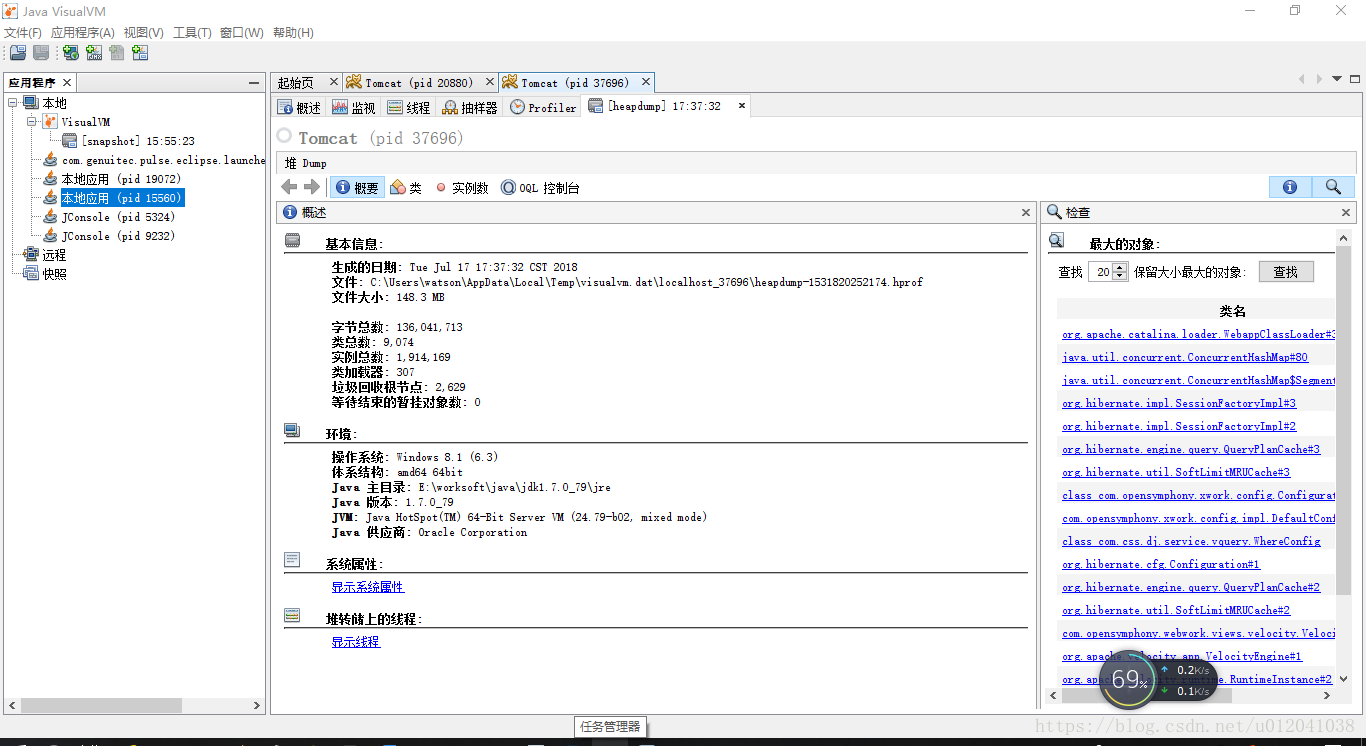This screenshot has width=1366, height=746.
Task: Open org.apache.catalina.loader.WebappClassLoader link
Action: pyautogui.click(x=1199, y=334)
